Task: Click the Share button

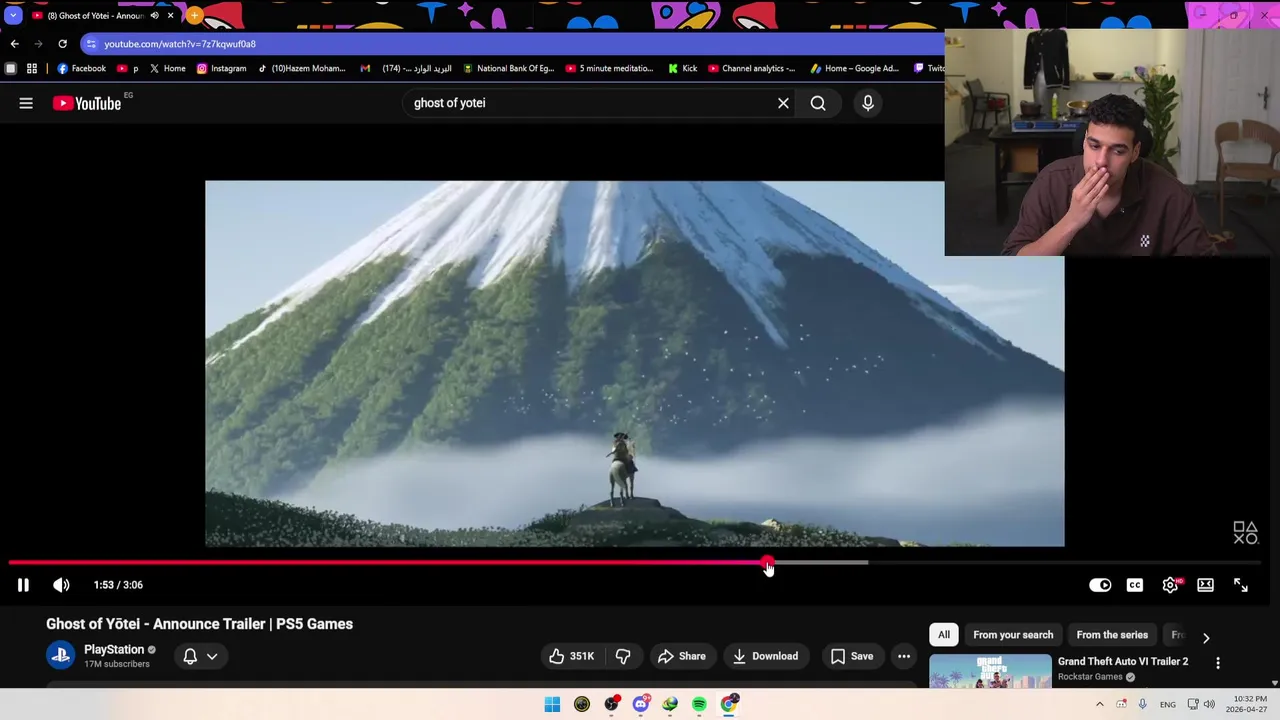Action: click(681, 656)
